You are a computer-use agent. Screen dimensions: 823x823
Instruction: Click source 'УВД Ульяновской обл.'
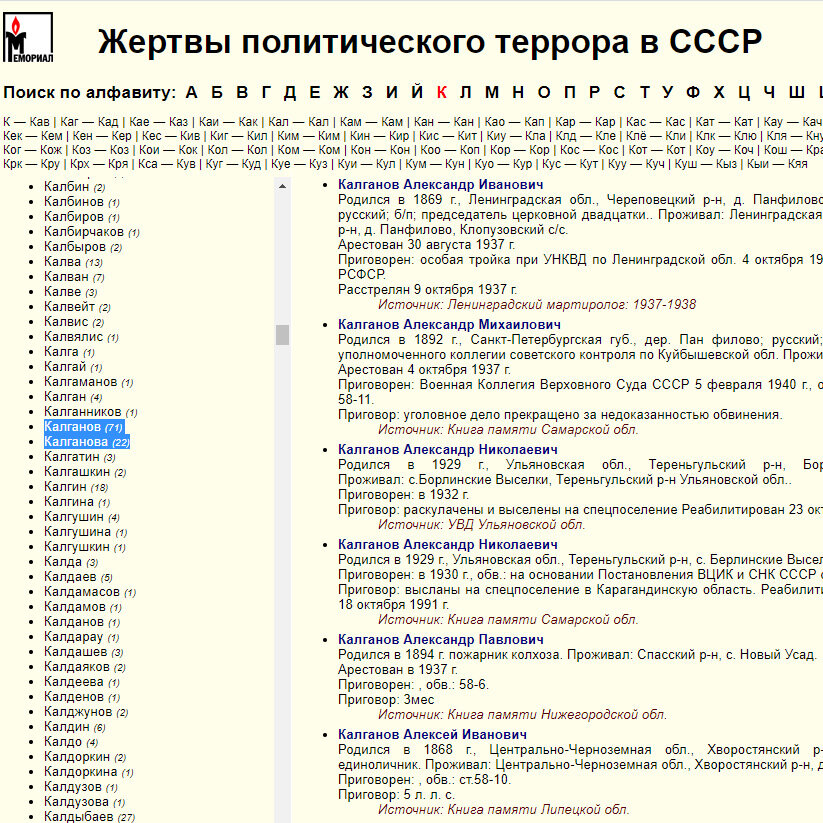[x=516, y=525]
